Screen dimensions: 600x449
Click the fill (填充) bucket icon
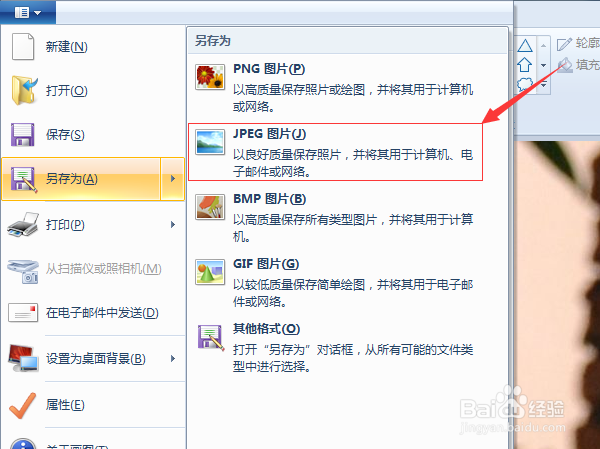coord(564,64)
